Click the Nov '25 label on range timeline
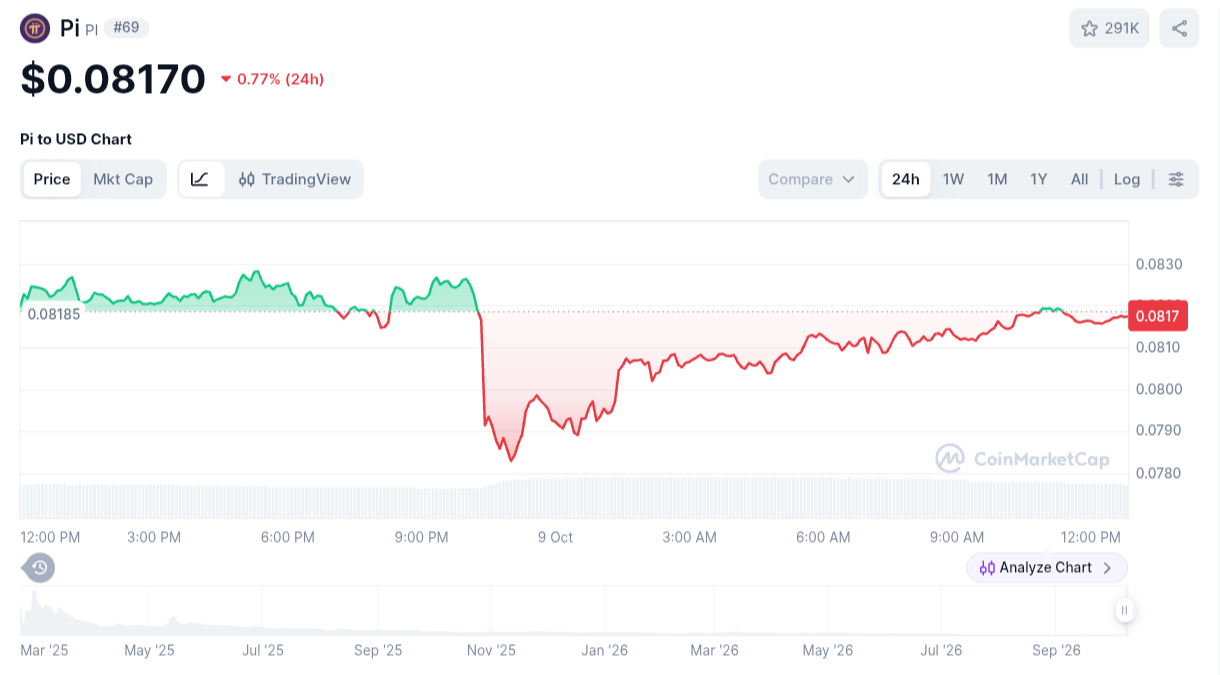The image size is (1220, 675). [x=491, y=650]
